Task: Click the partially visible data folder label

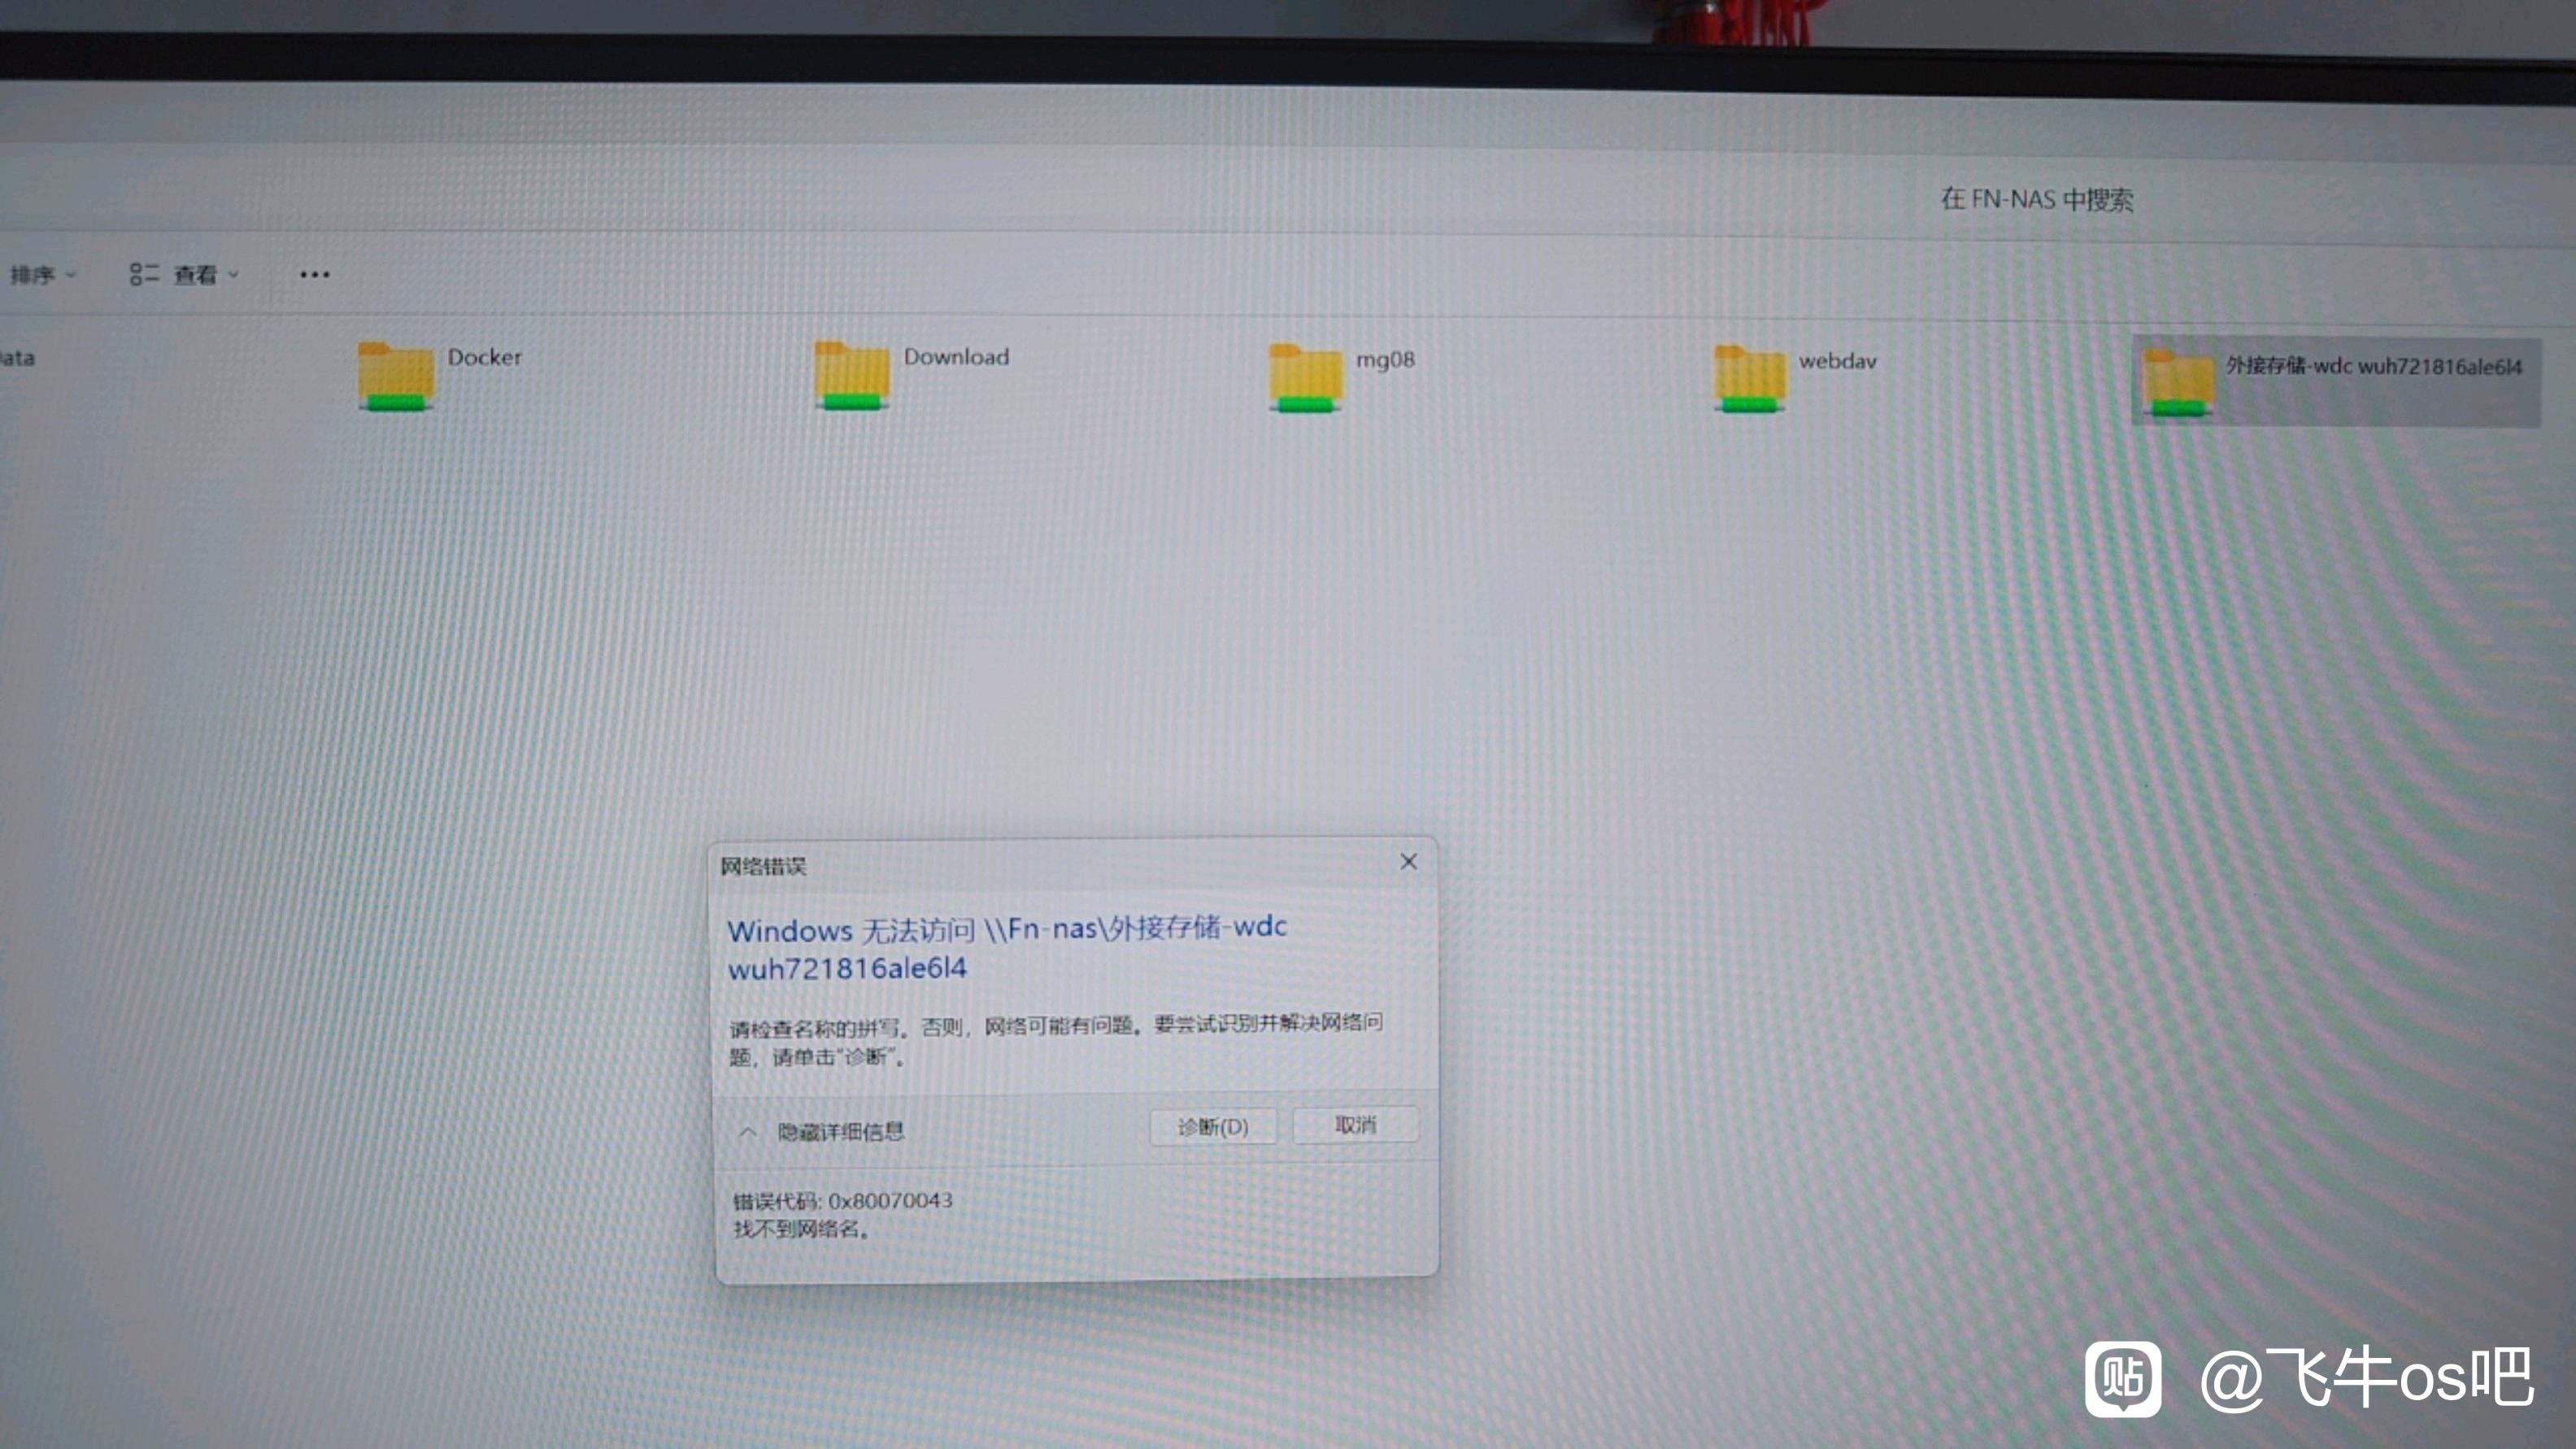Action: click(x=16, y=358)
